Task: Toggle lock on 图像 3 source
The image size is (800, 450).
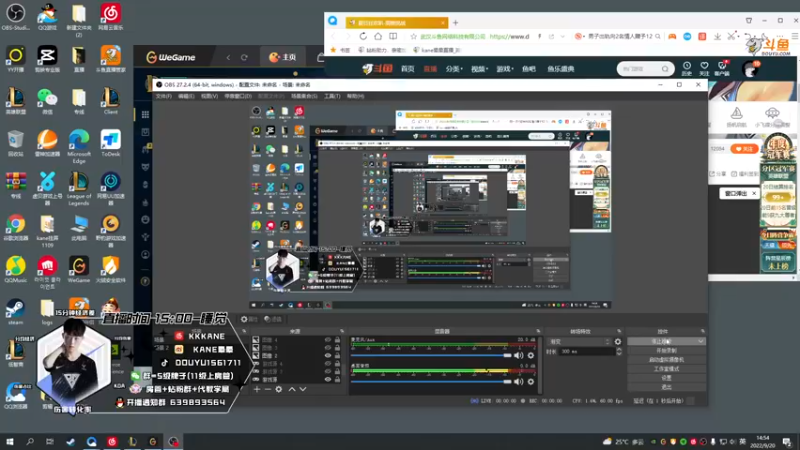Action: (x=337, y=347)
